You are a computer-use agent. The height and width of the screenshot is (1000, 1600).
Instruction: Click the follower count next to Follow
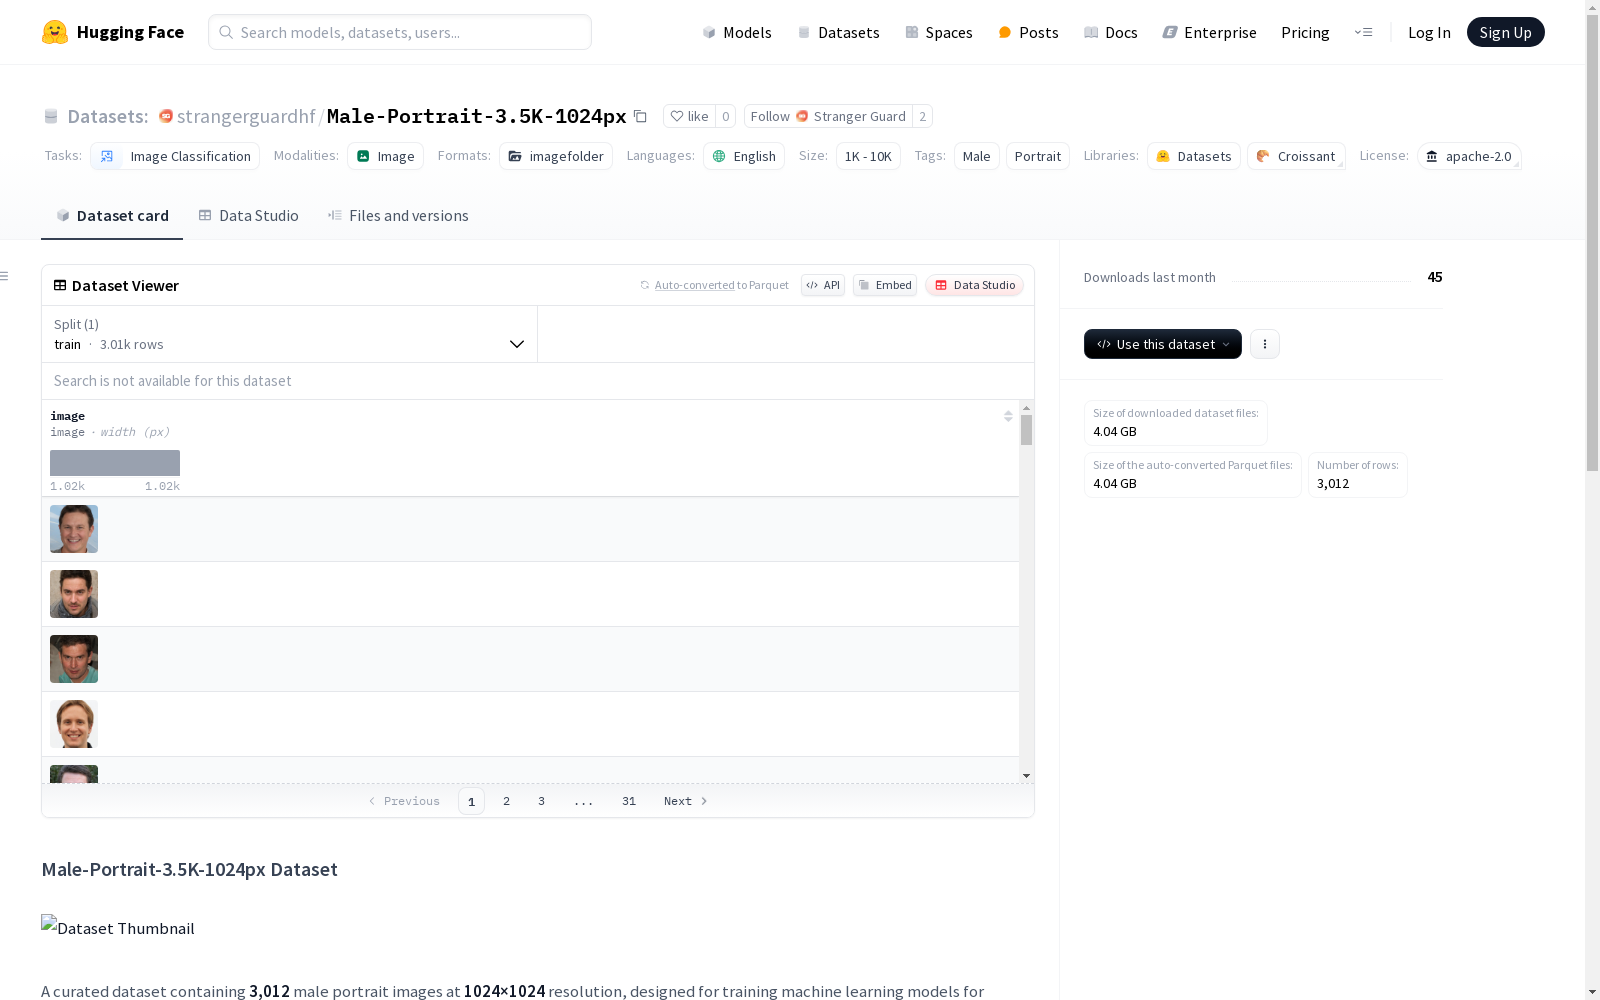pos(922,116)
